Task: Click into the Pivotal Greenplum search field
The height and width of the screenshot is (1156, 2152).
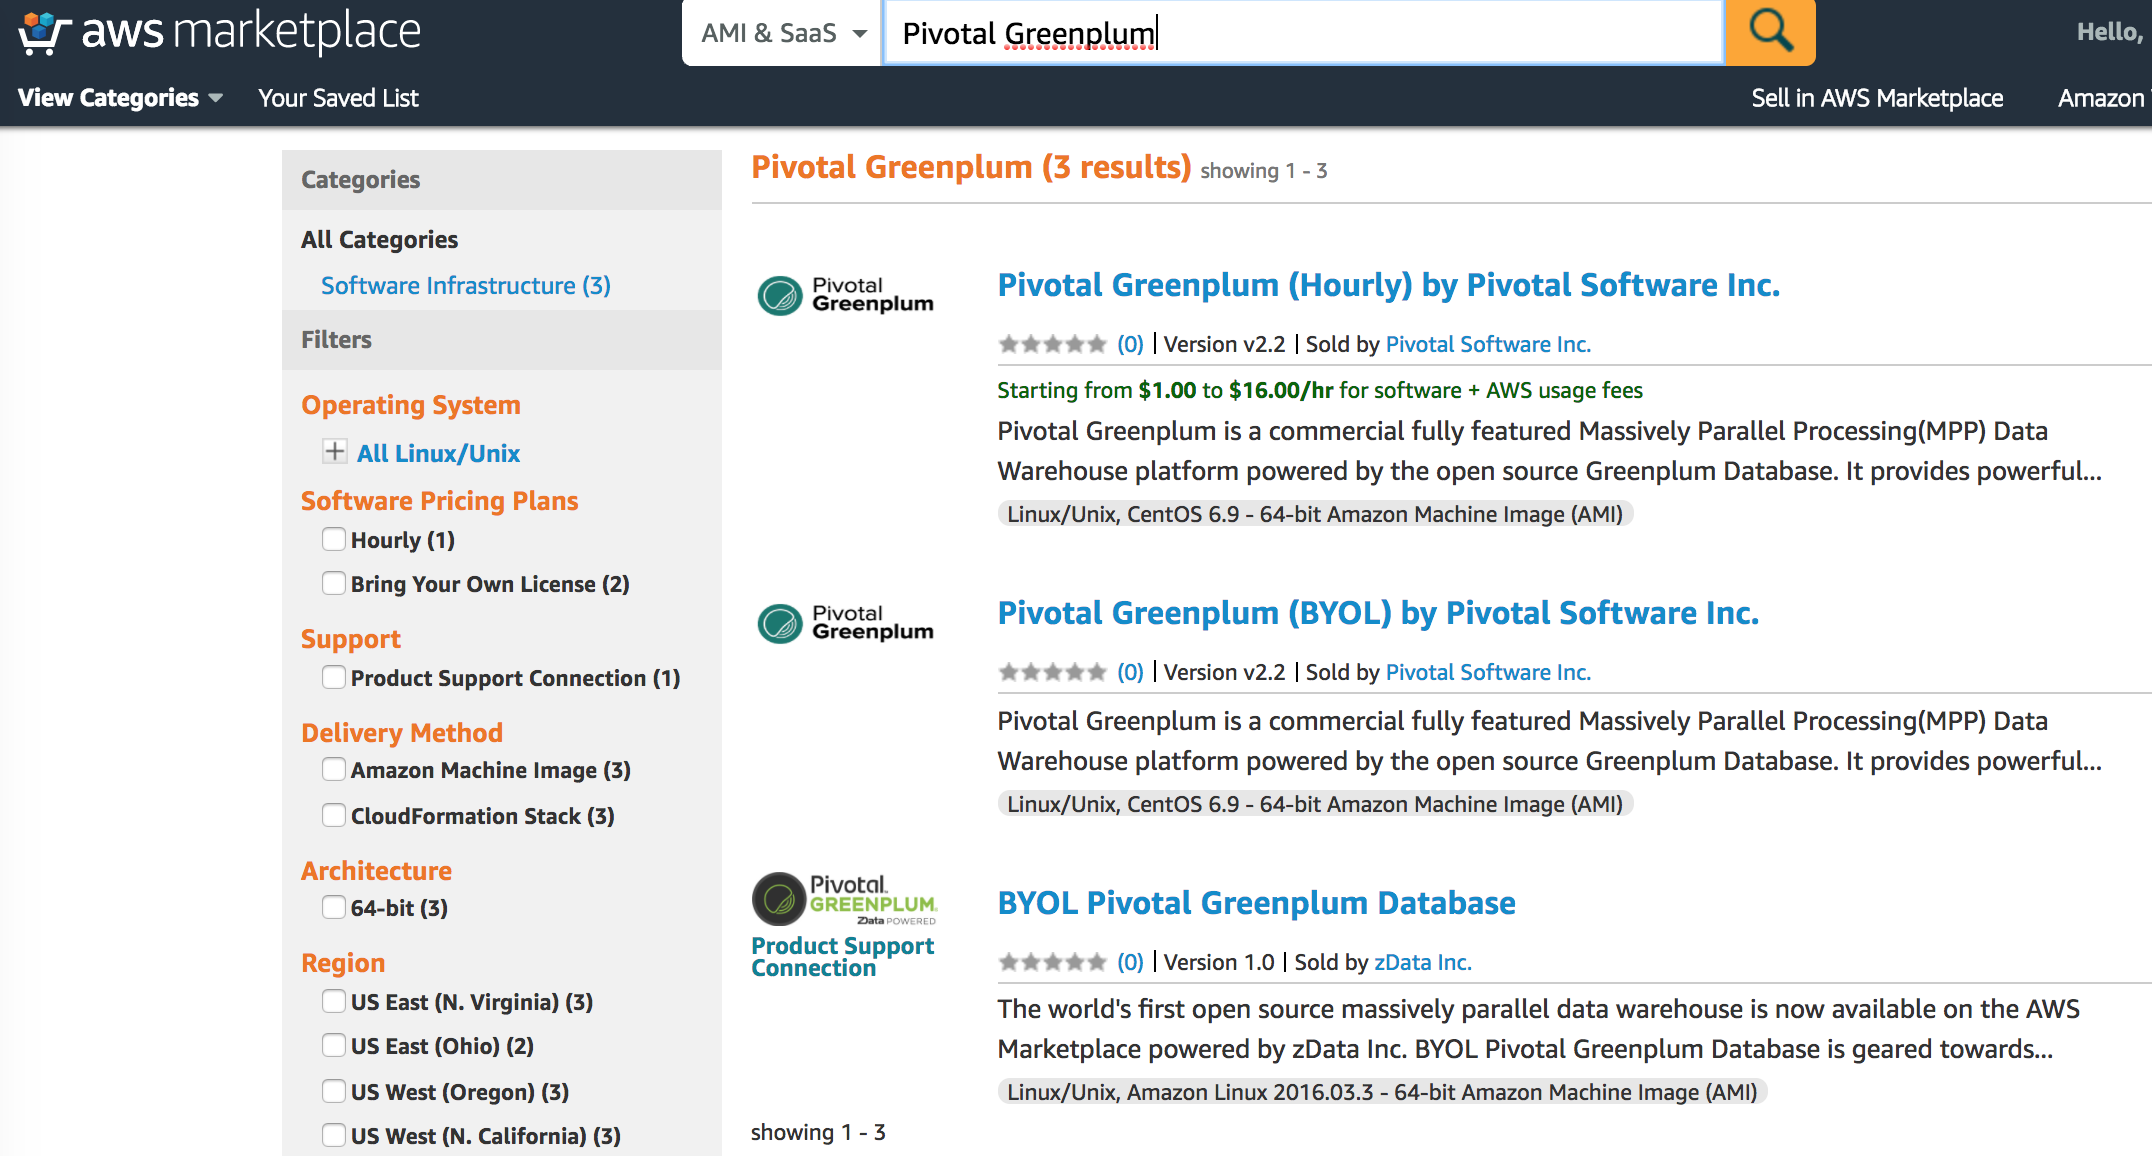Action: coord(1300,33)
